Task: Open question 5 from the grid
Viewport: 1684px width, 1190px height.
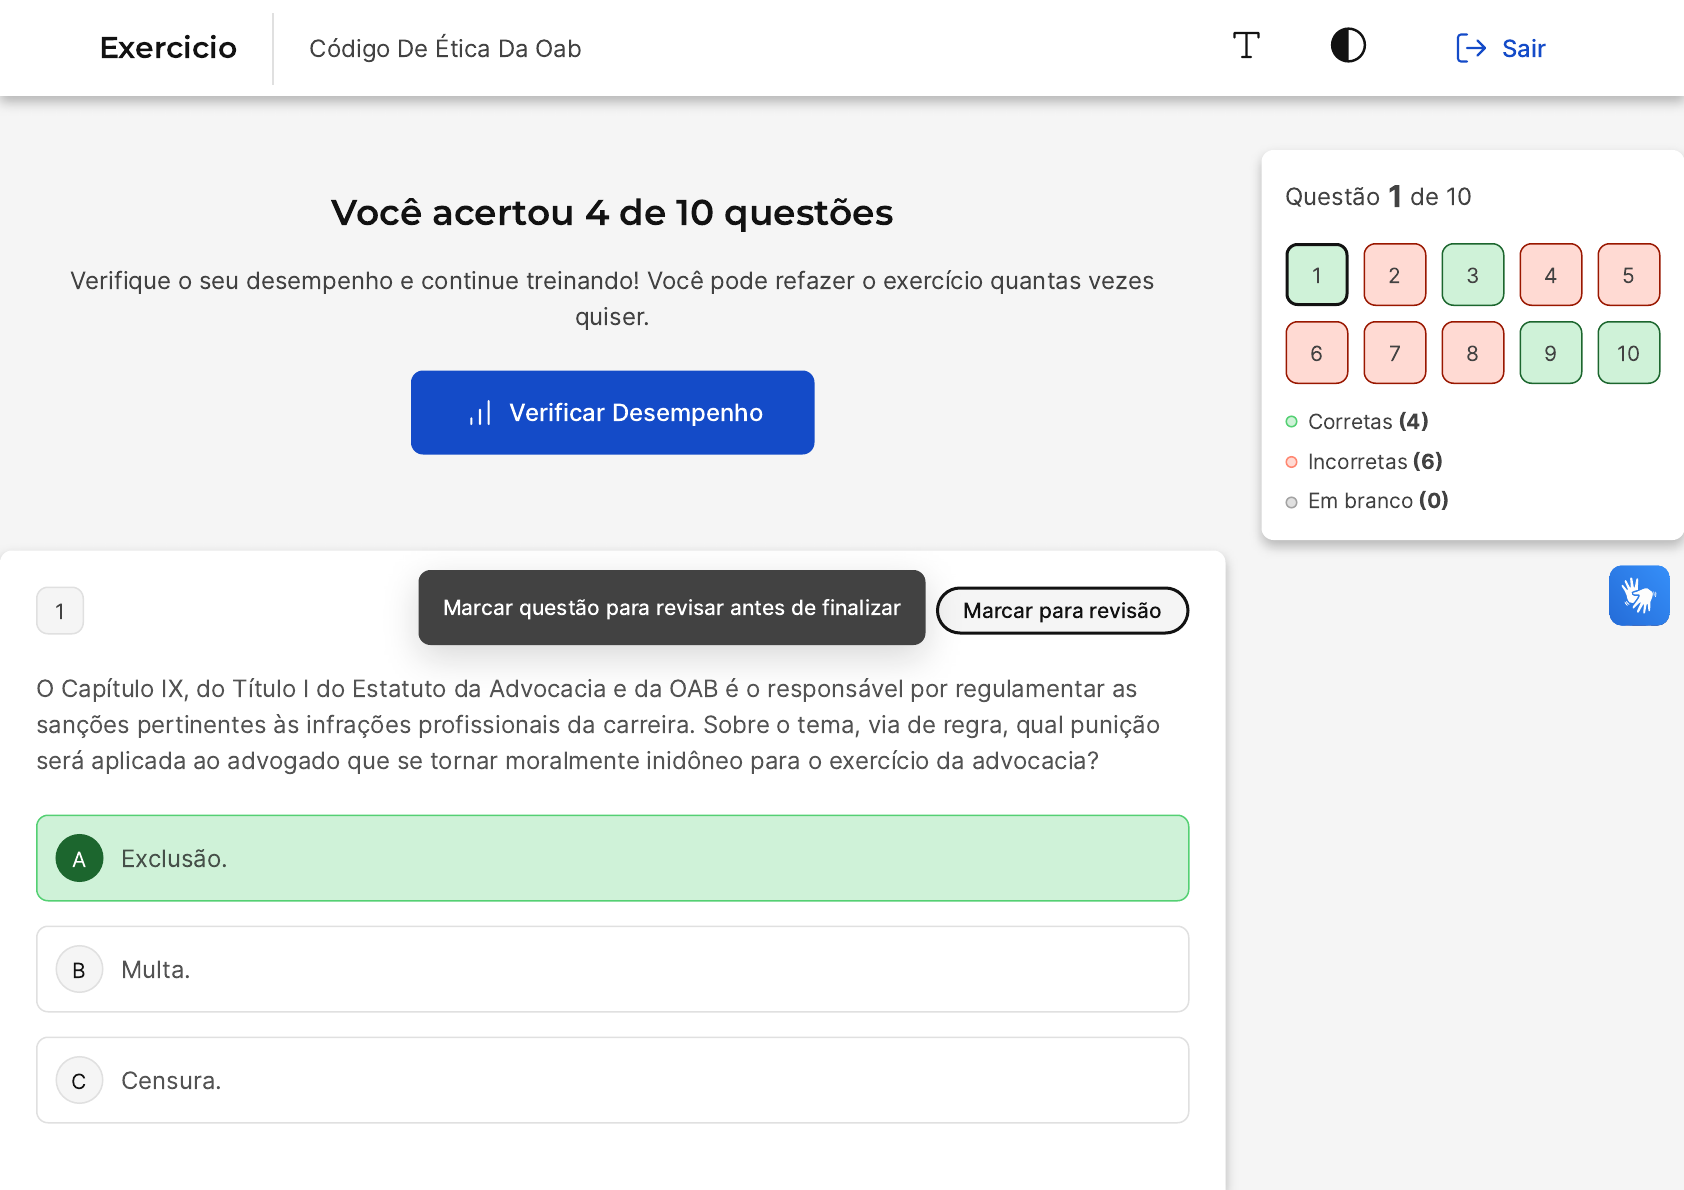Action: pos(1628,275)
